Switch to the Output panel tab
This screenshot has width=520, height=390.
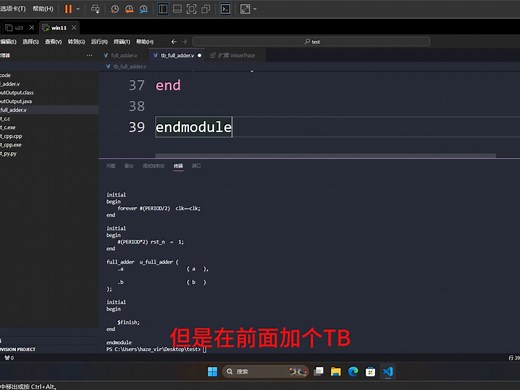[129, 166]
